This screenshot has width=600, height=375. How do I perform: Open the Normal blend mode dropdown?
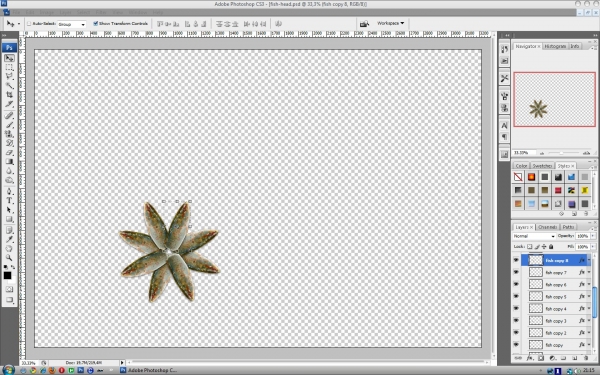[x=534, y=236]
